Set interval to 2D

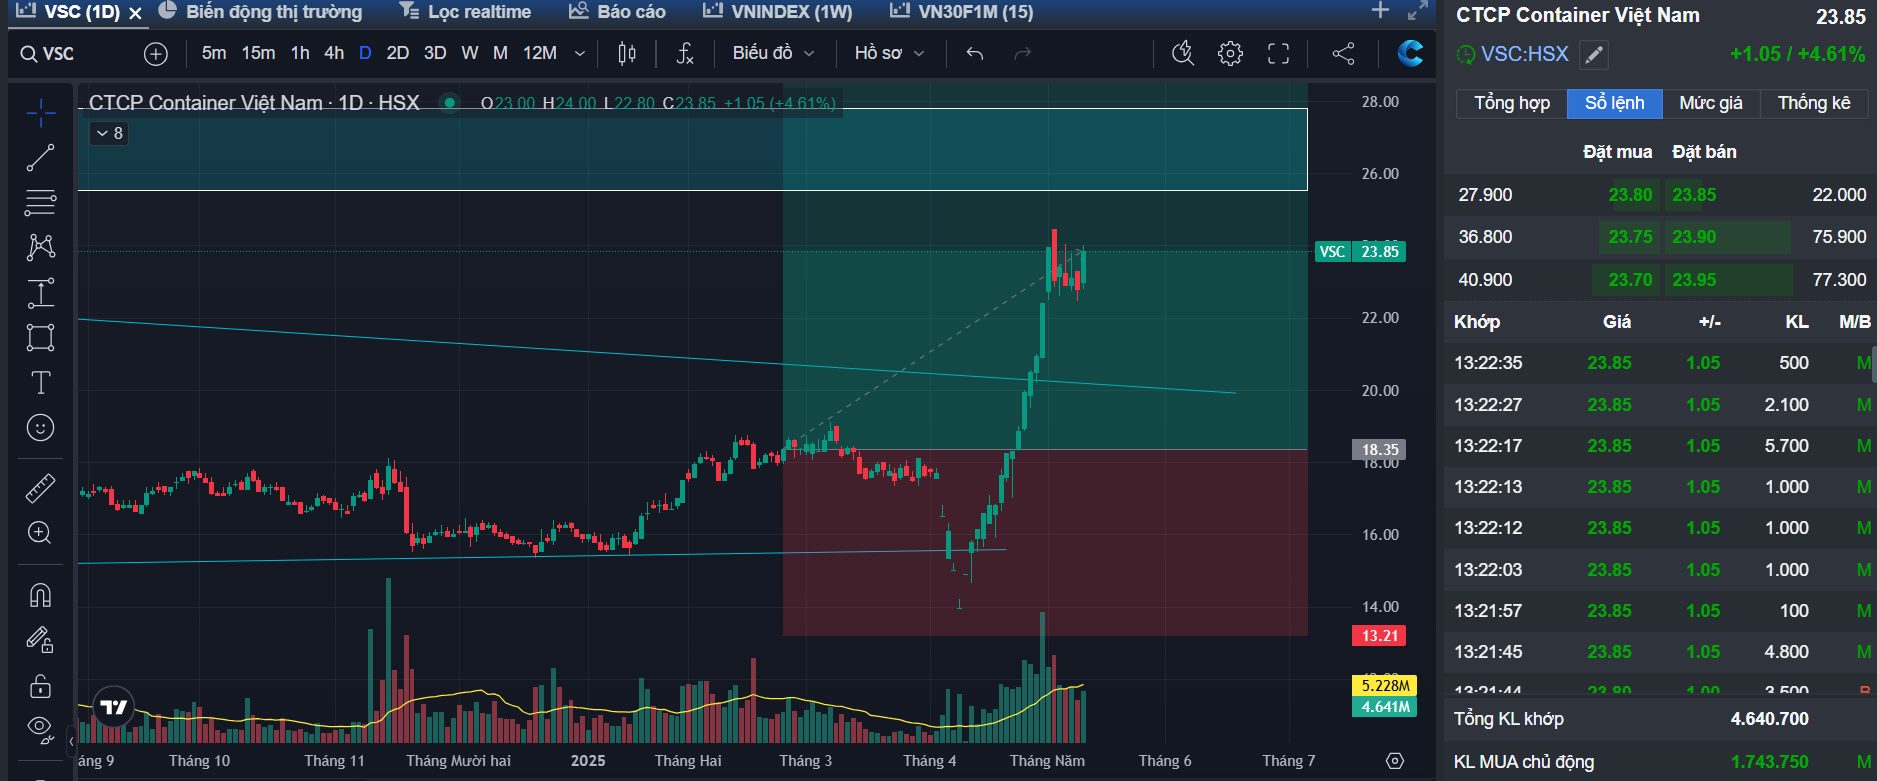(398, 53)
